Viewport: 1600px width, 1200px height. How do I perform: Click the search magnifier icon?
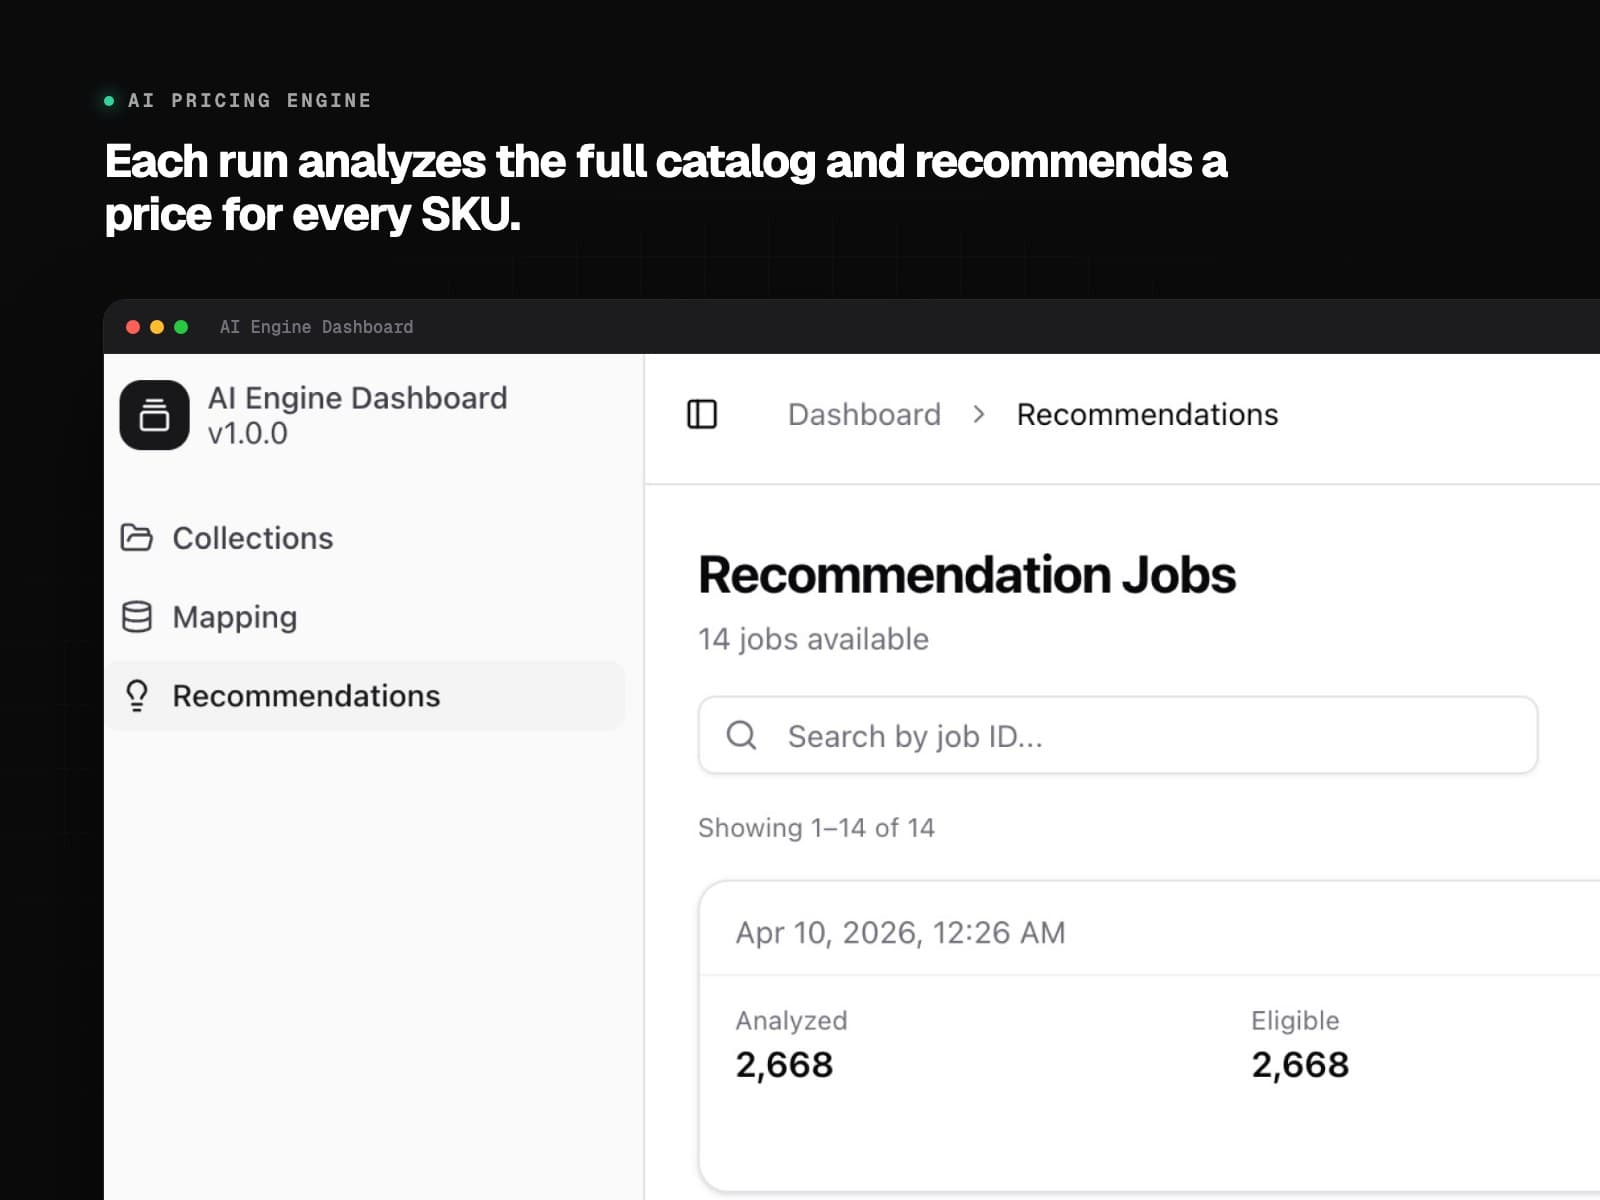[x=741, y=735]
